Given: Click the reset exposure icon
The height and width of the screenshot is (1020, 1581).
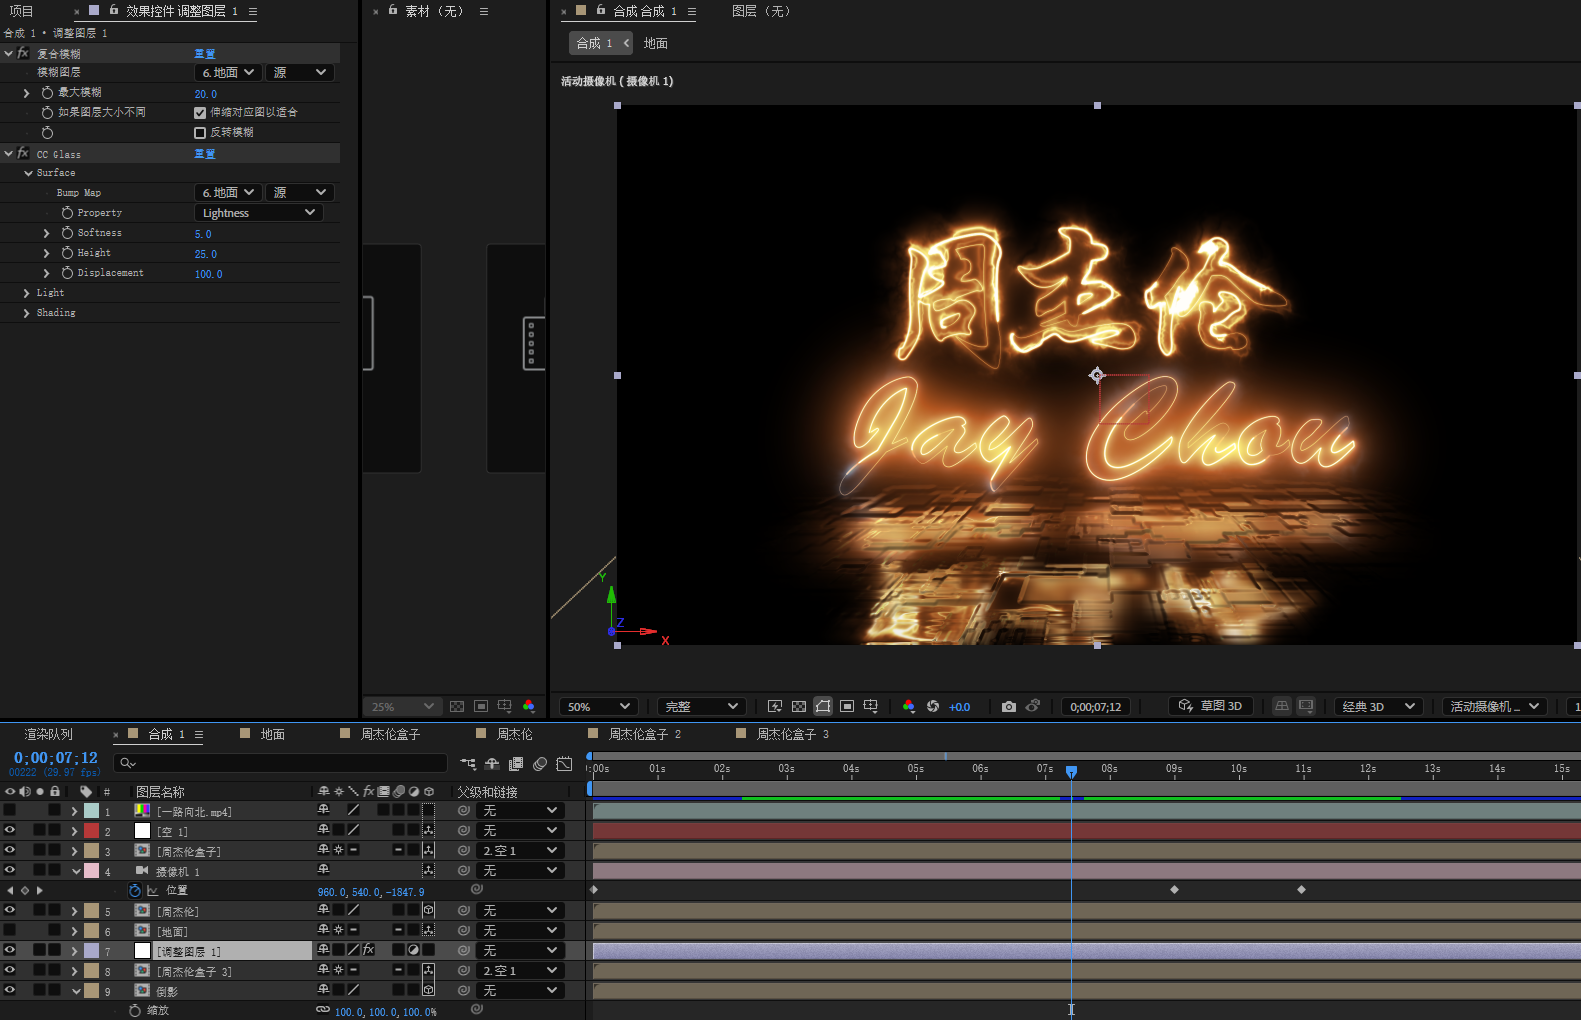Looking at the screenshot, I should click(x=932, y=707).
